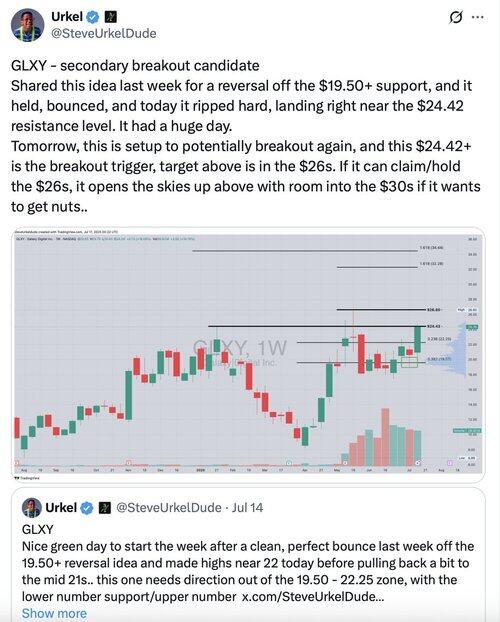Image resolution: width=500 pixels, height=622 pixels.
Task: Click the purple event marker near Aug on time axis
Action: pyautogui.click(x=450, y=463)
